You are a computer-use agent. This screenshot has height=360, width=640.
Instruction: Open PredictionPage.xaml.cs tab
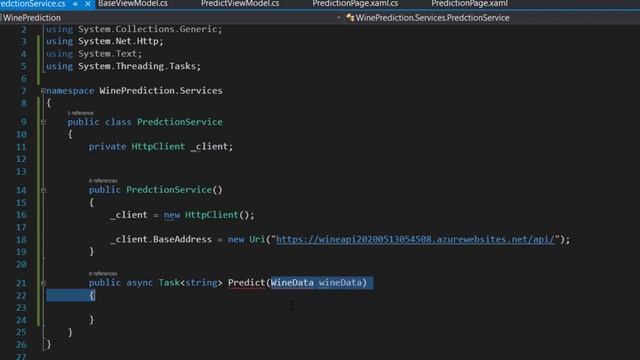[x=355, y=3]
